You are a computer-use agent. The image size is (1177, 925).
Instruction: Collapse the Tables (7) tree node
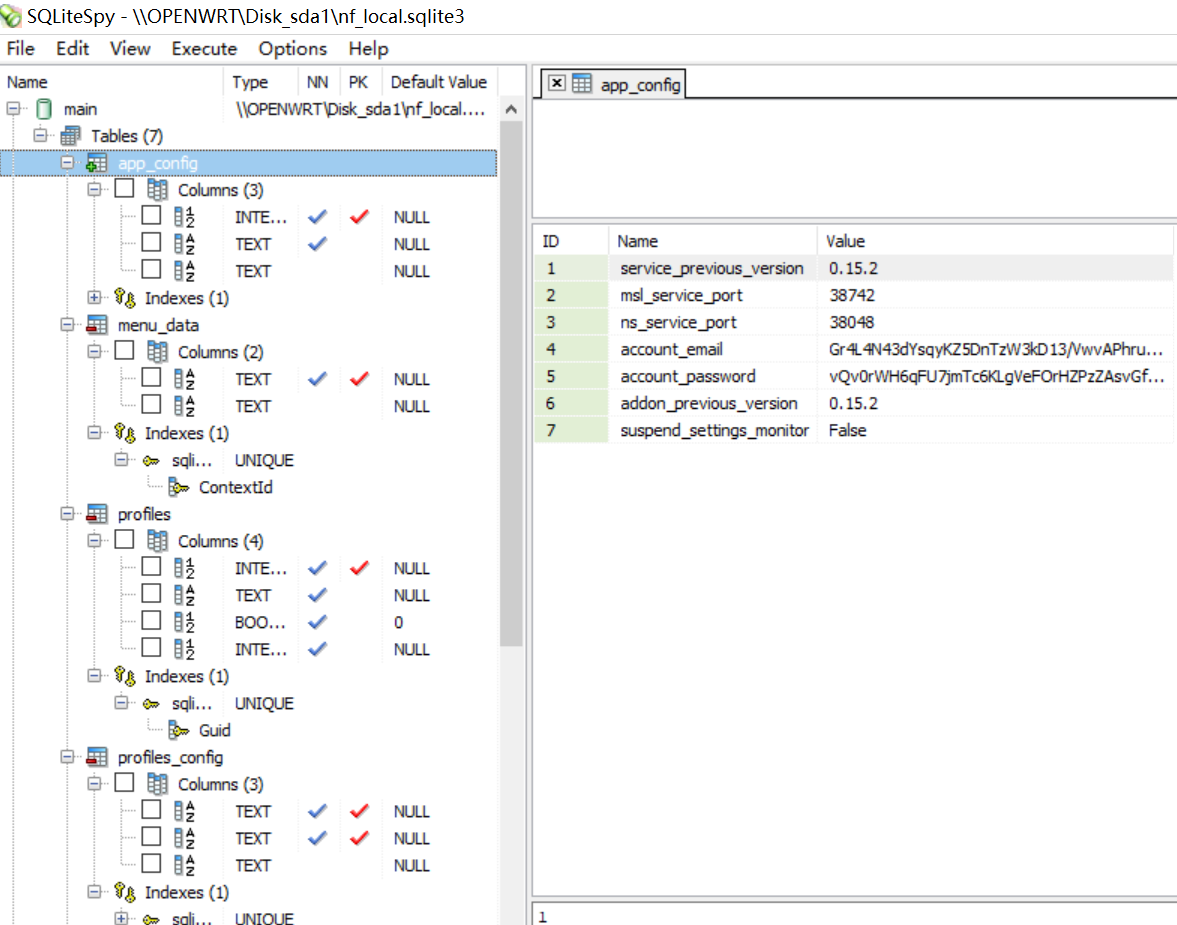[x=41, y=136]
